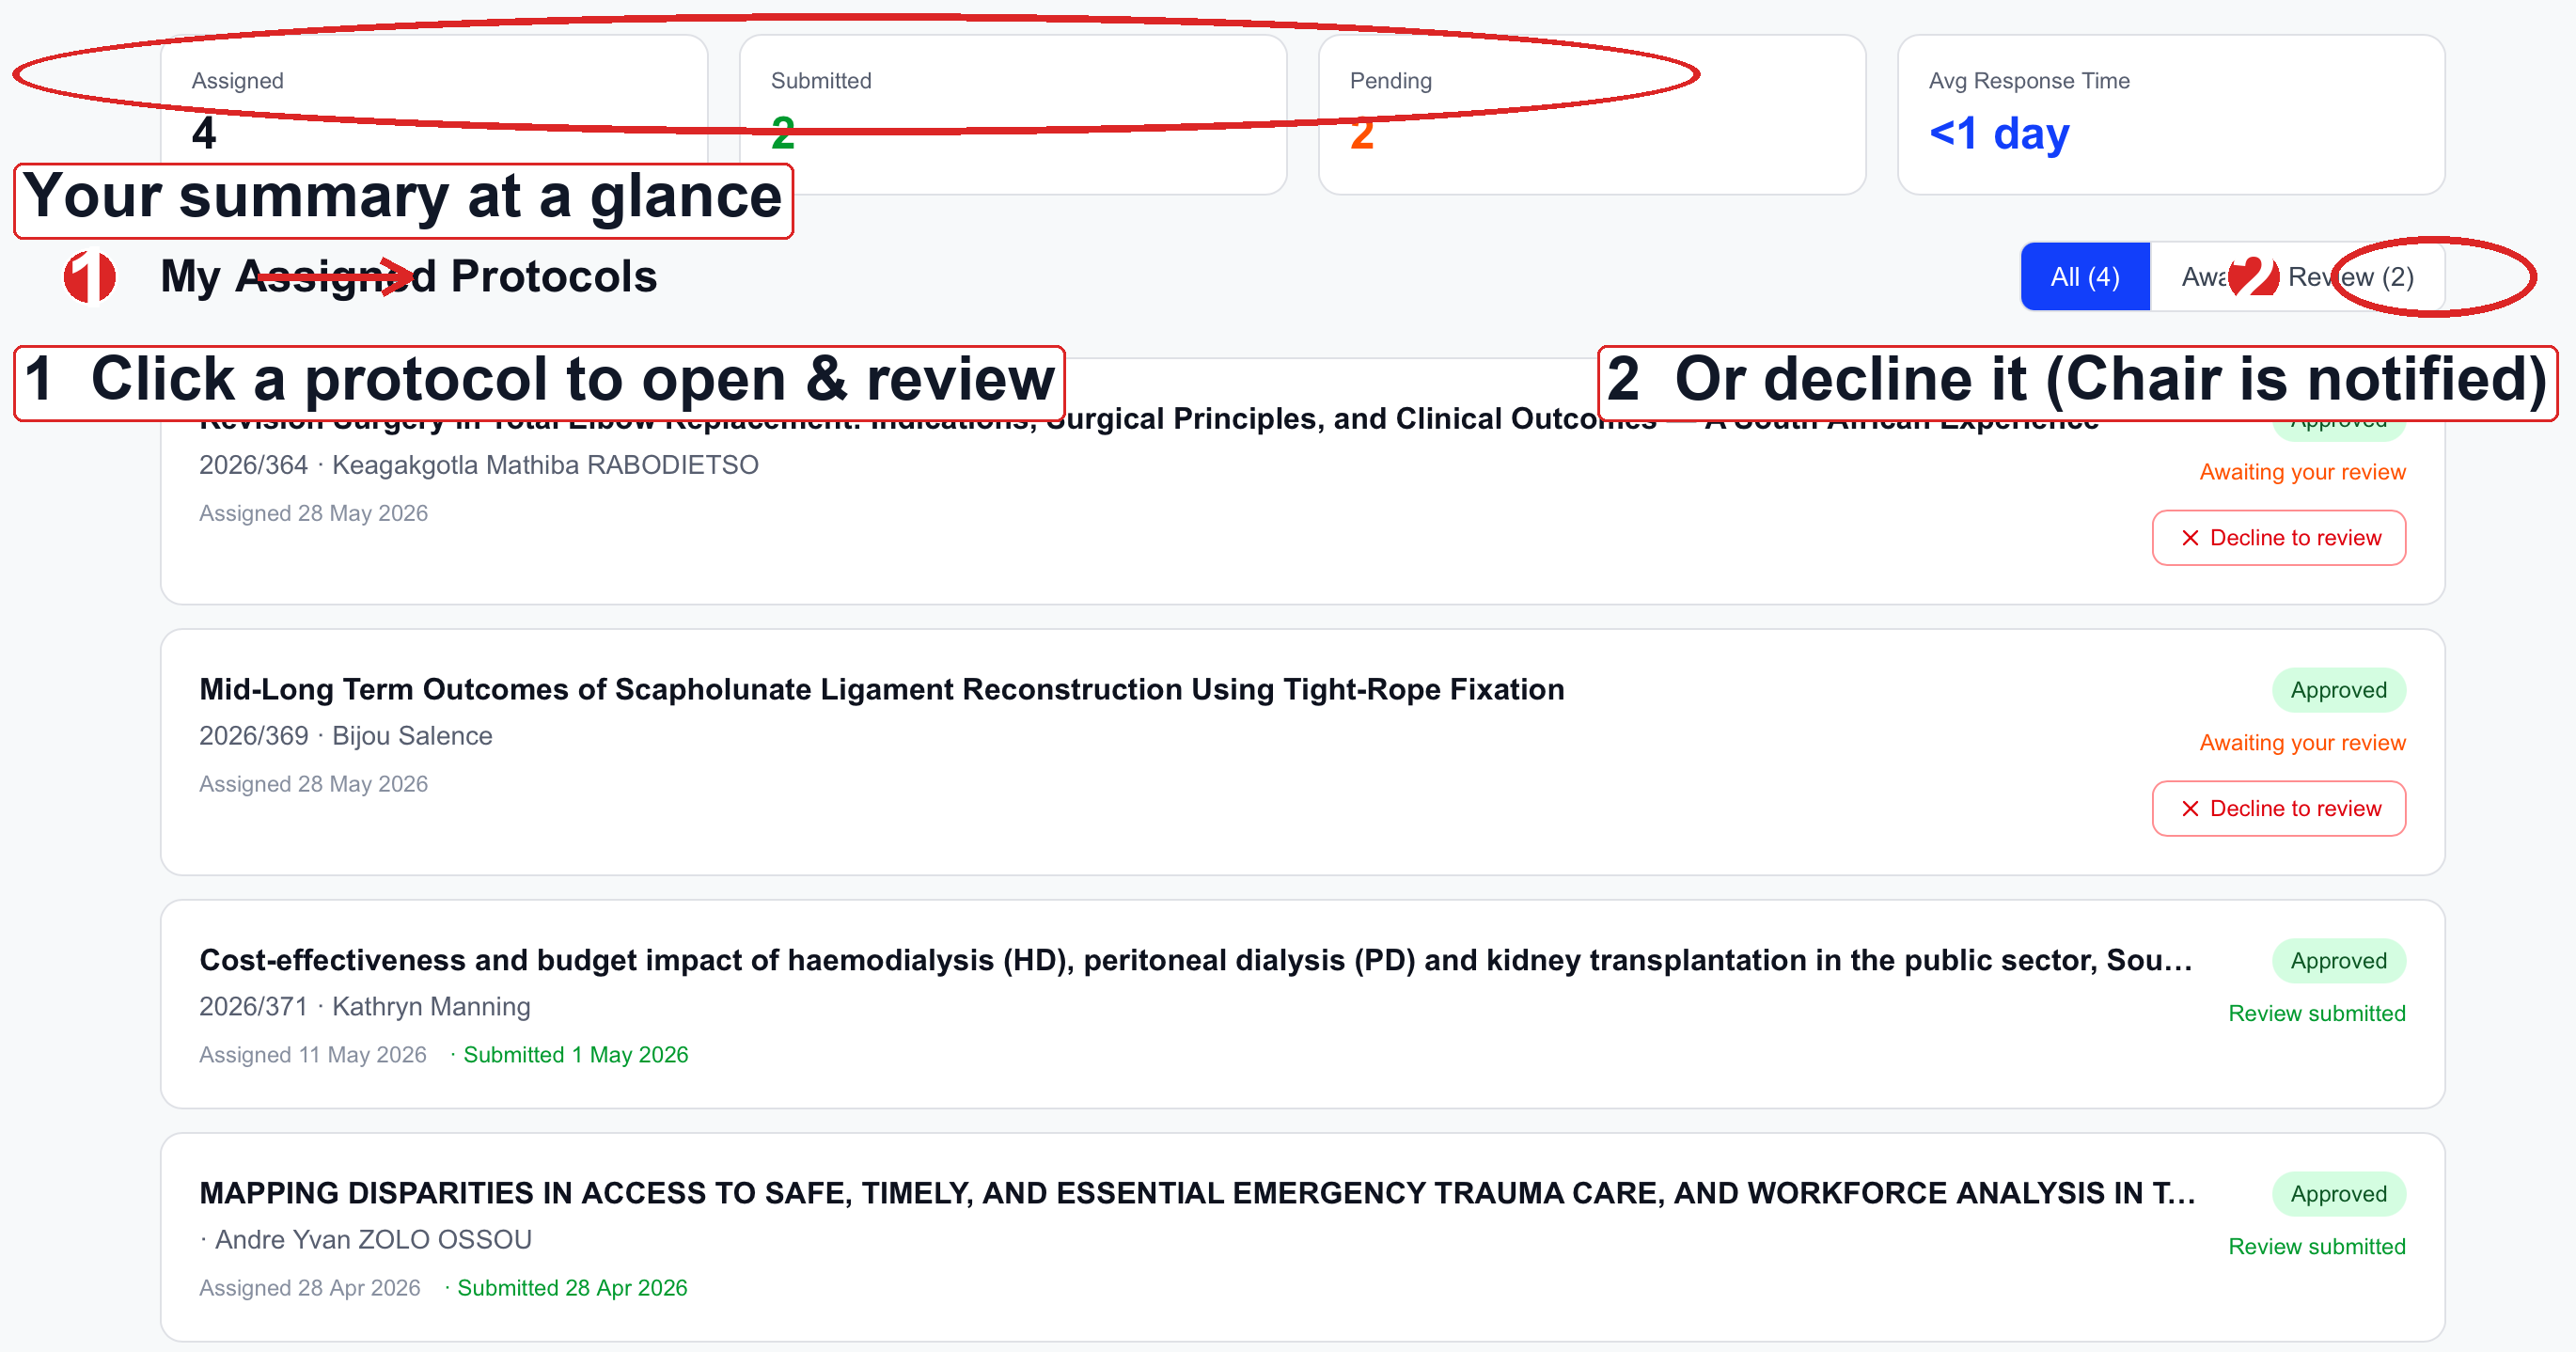2576x1352 pixels.
Task: Click Awaiting your review on 2026/369
Action: pos(2302,743)
